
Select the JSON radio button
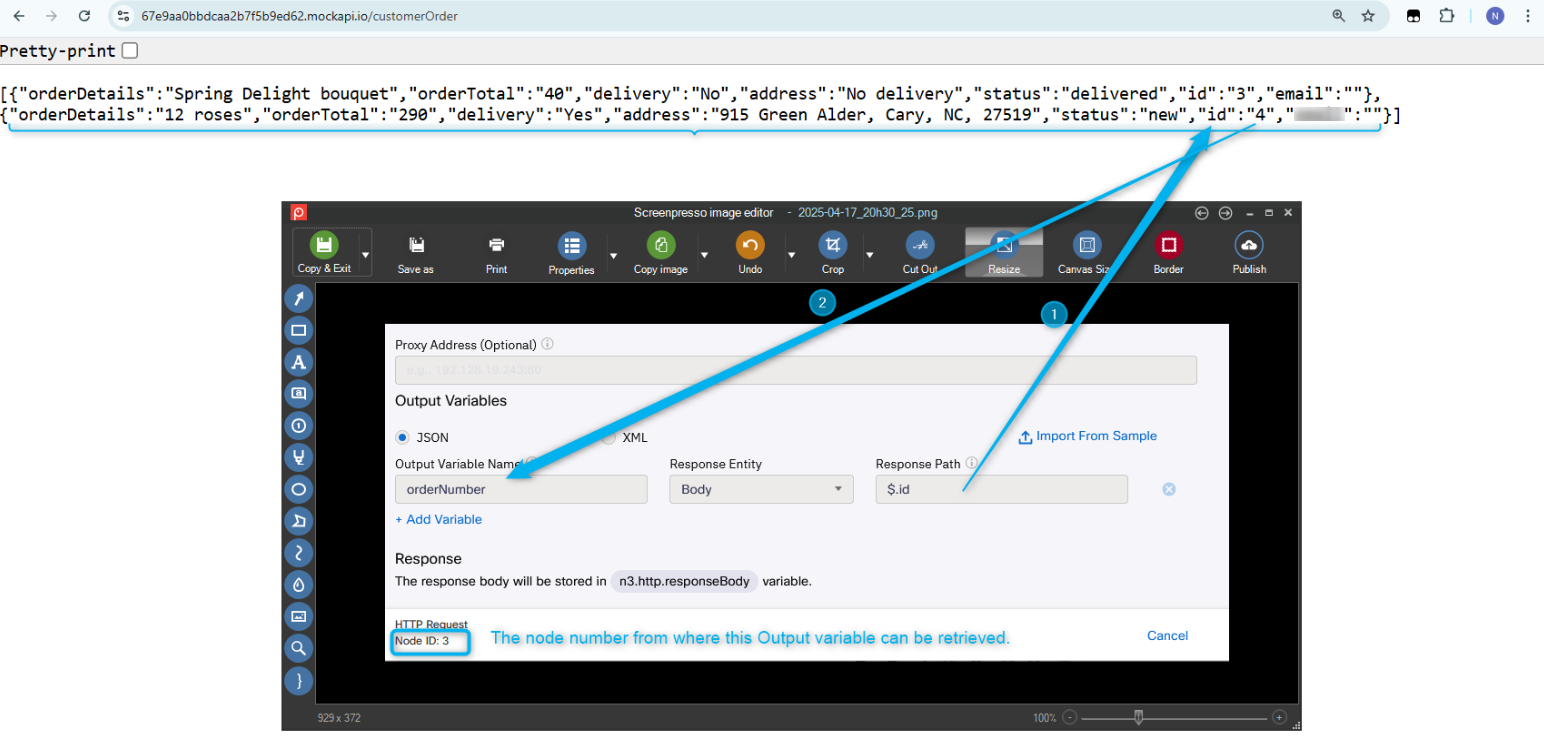[403, 437]
